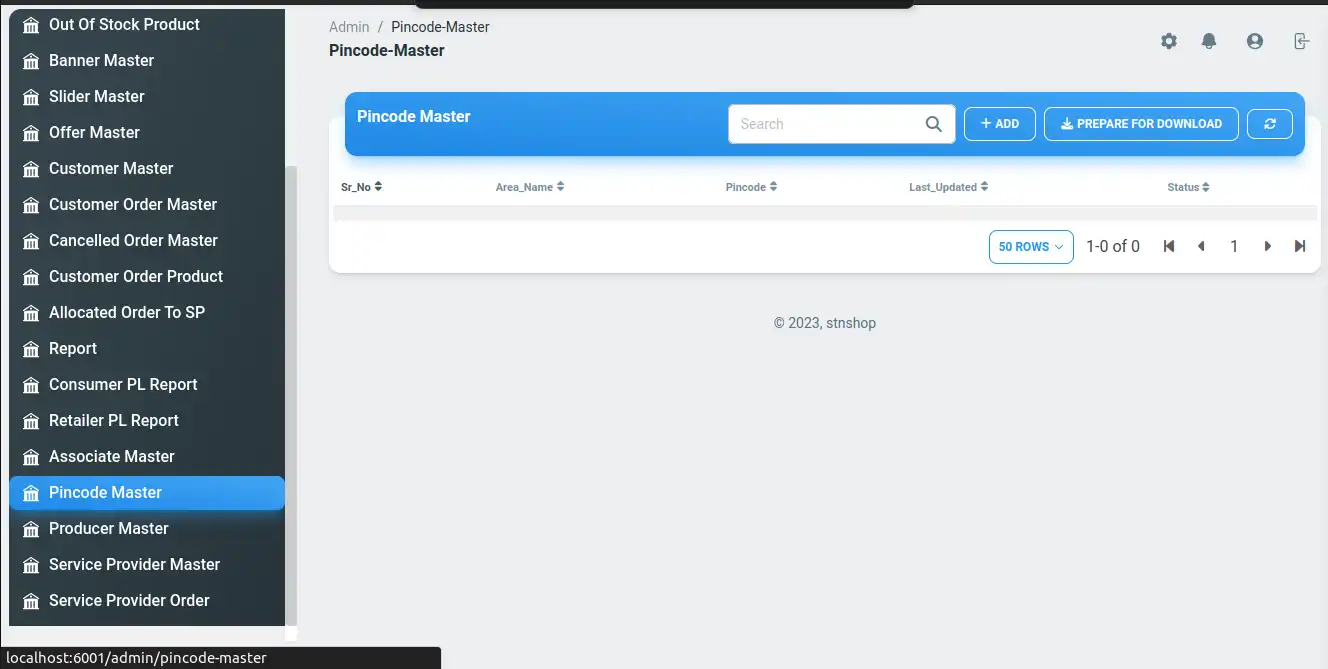Expand the 50 Rows page size dropdown
The height and width of the screenshot is (669, 1328).
click(1031, 246)
